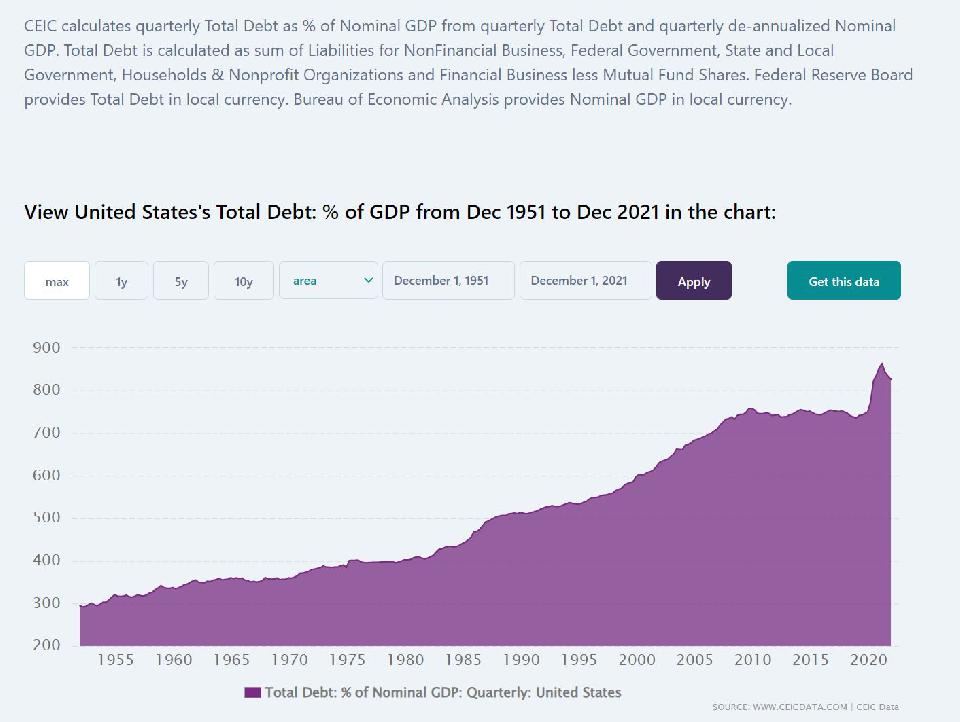The height and width of the screenshot is (722, 960).
Task: Choose the 5y time range
Action: [181, 281]
